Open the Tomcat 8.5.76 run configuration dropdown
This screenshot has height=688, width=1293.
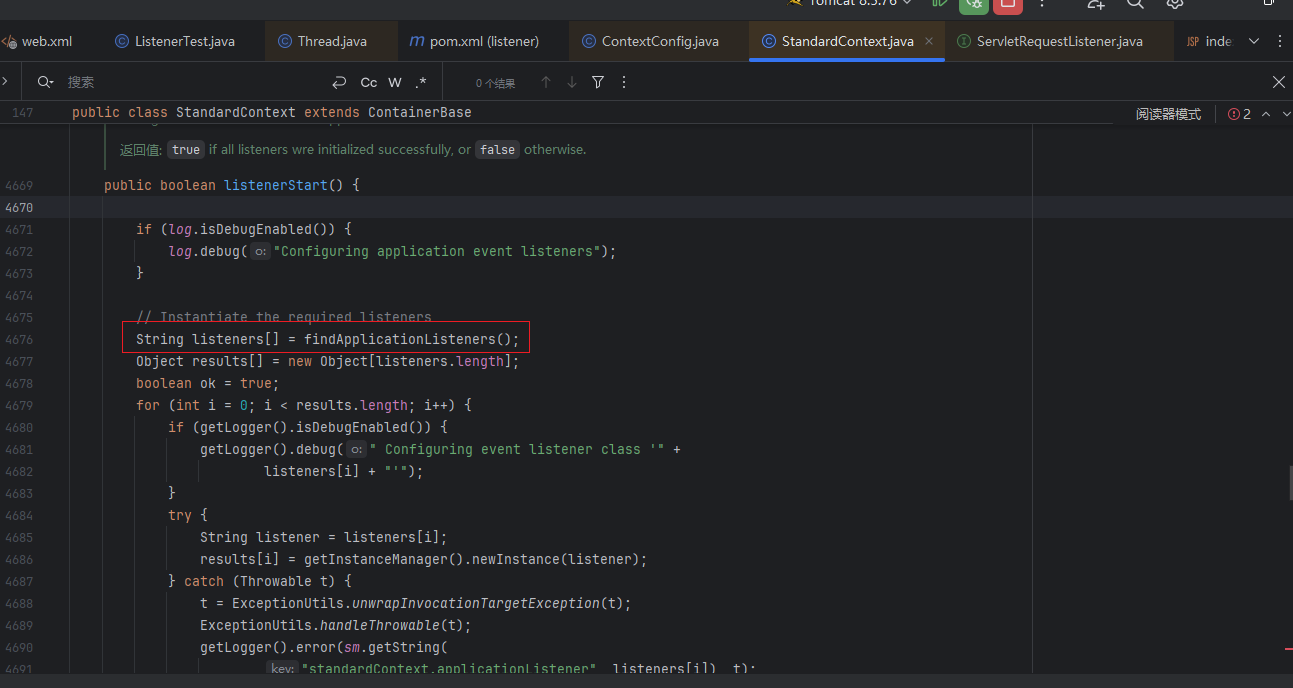tap(852, 3)
